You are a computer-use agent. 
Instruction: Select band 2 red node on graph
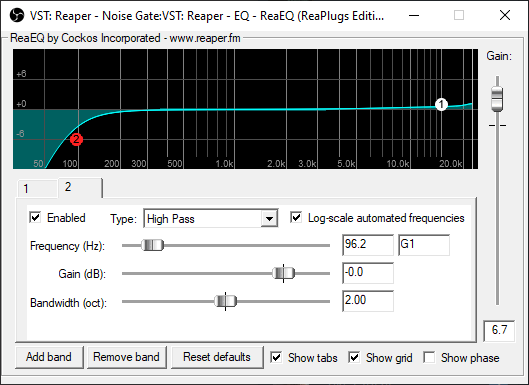coord(76,139)
